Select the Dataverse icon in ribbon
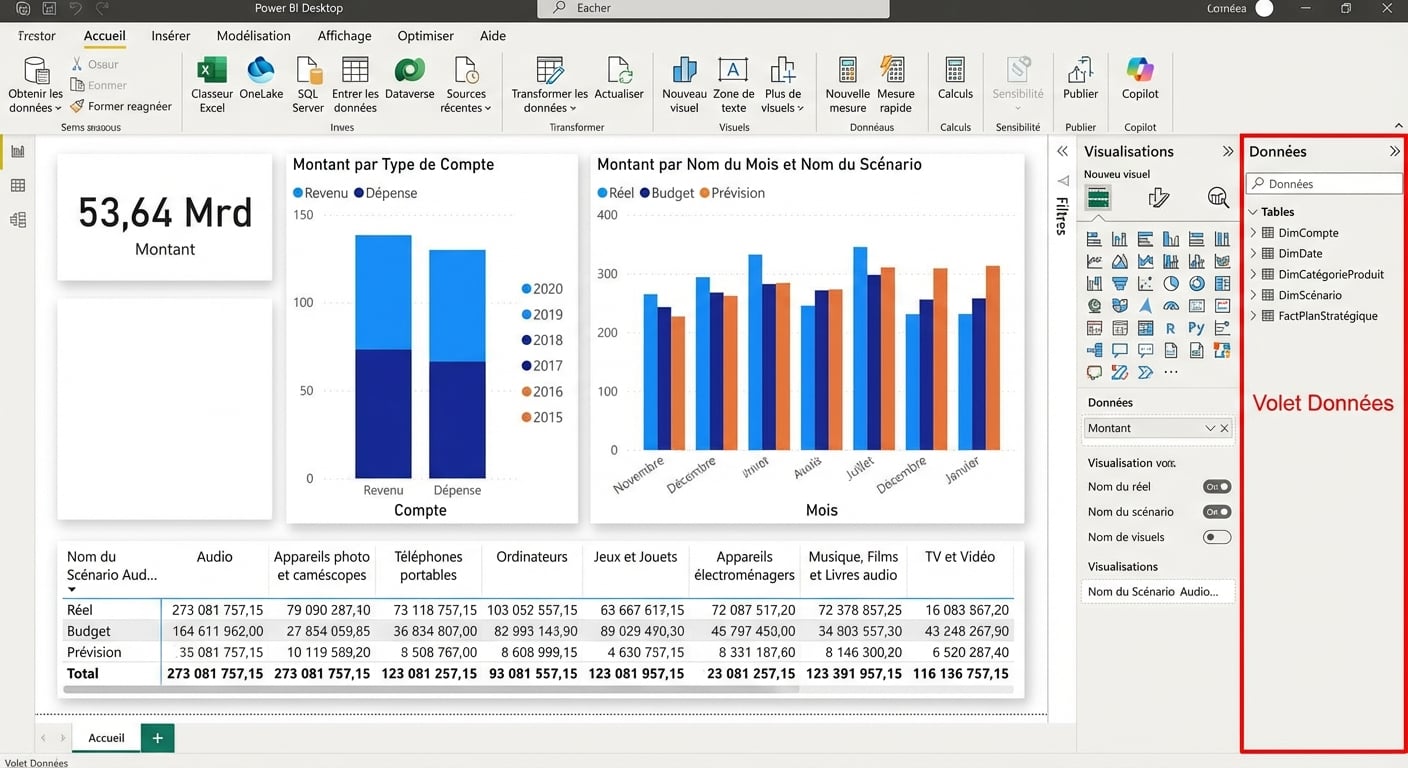The width and height of the screenshot is (1408, 768). (x=409, y=71)
